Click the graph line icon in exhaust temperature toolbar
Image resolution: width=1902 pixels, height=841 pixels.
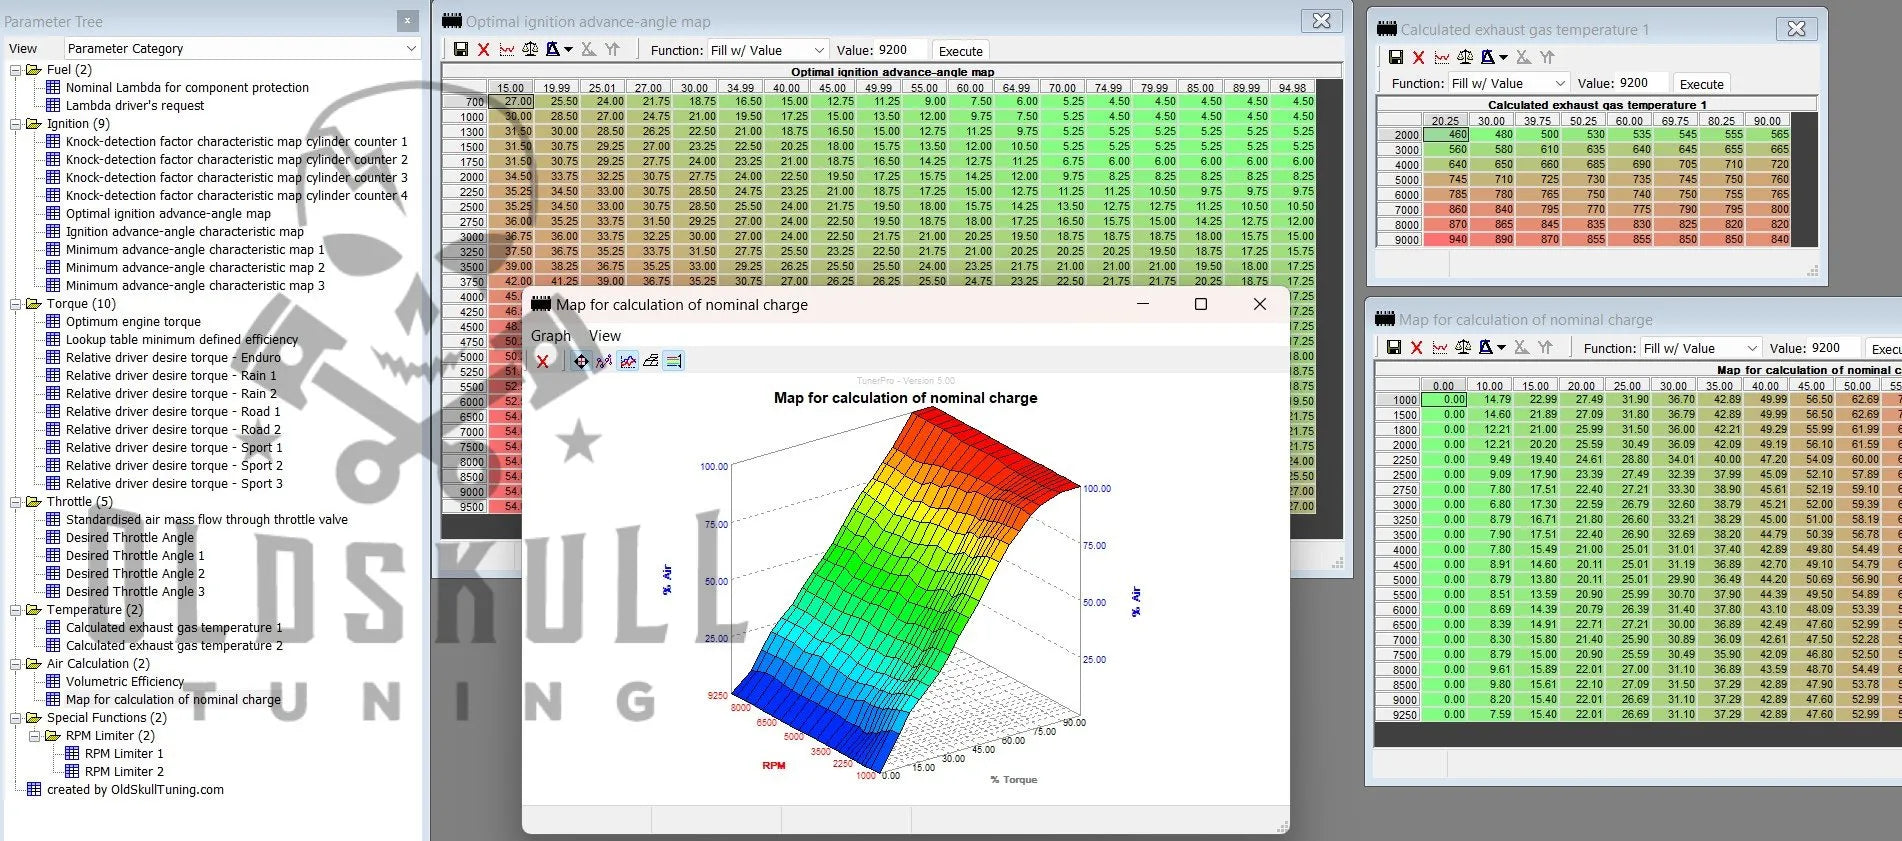[x=1441, y=58]
